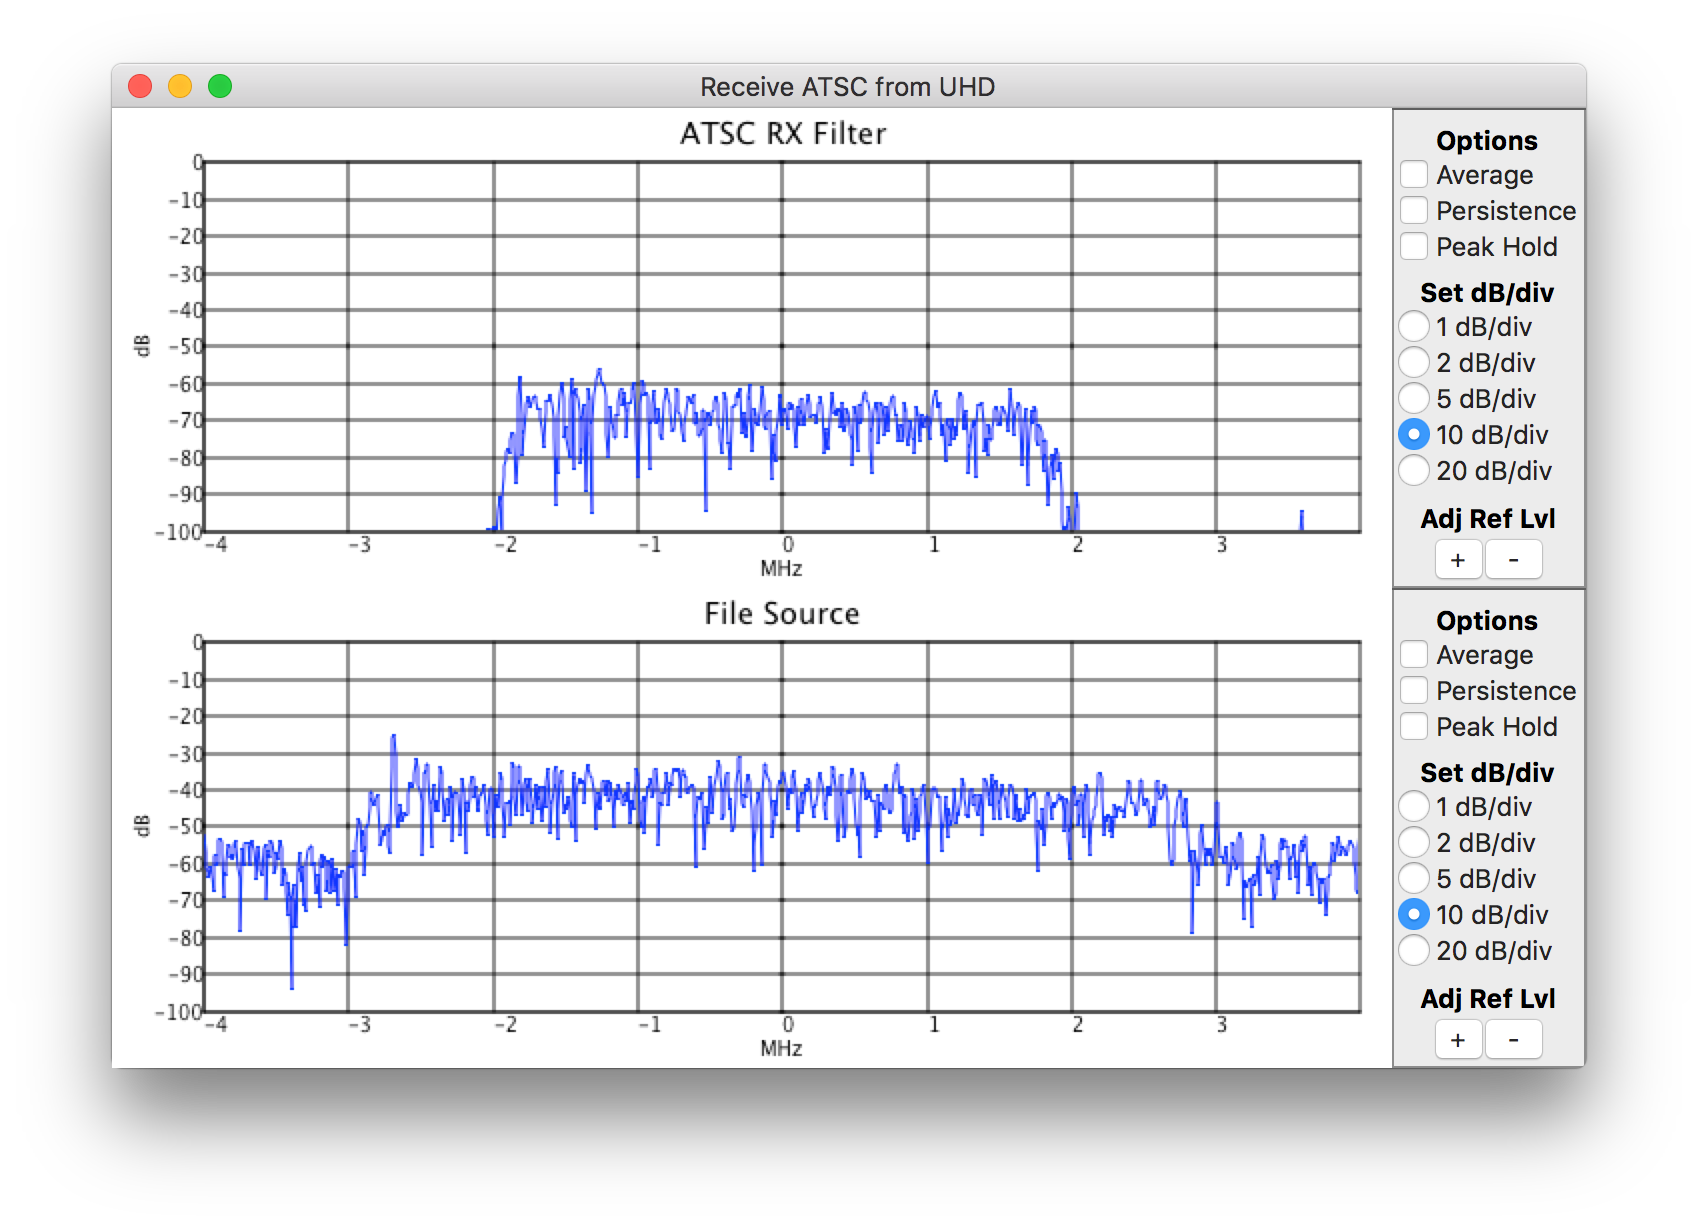The width and height of the screenshot is (1698, 1228).
Task: Click the upper Adj Ref Lvl heading
Action: (x=1488, y=519)
